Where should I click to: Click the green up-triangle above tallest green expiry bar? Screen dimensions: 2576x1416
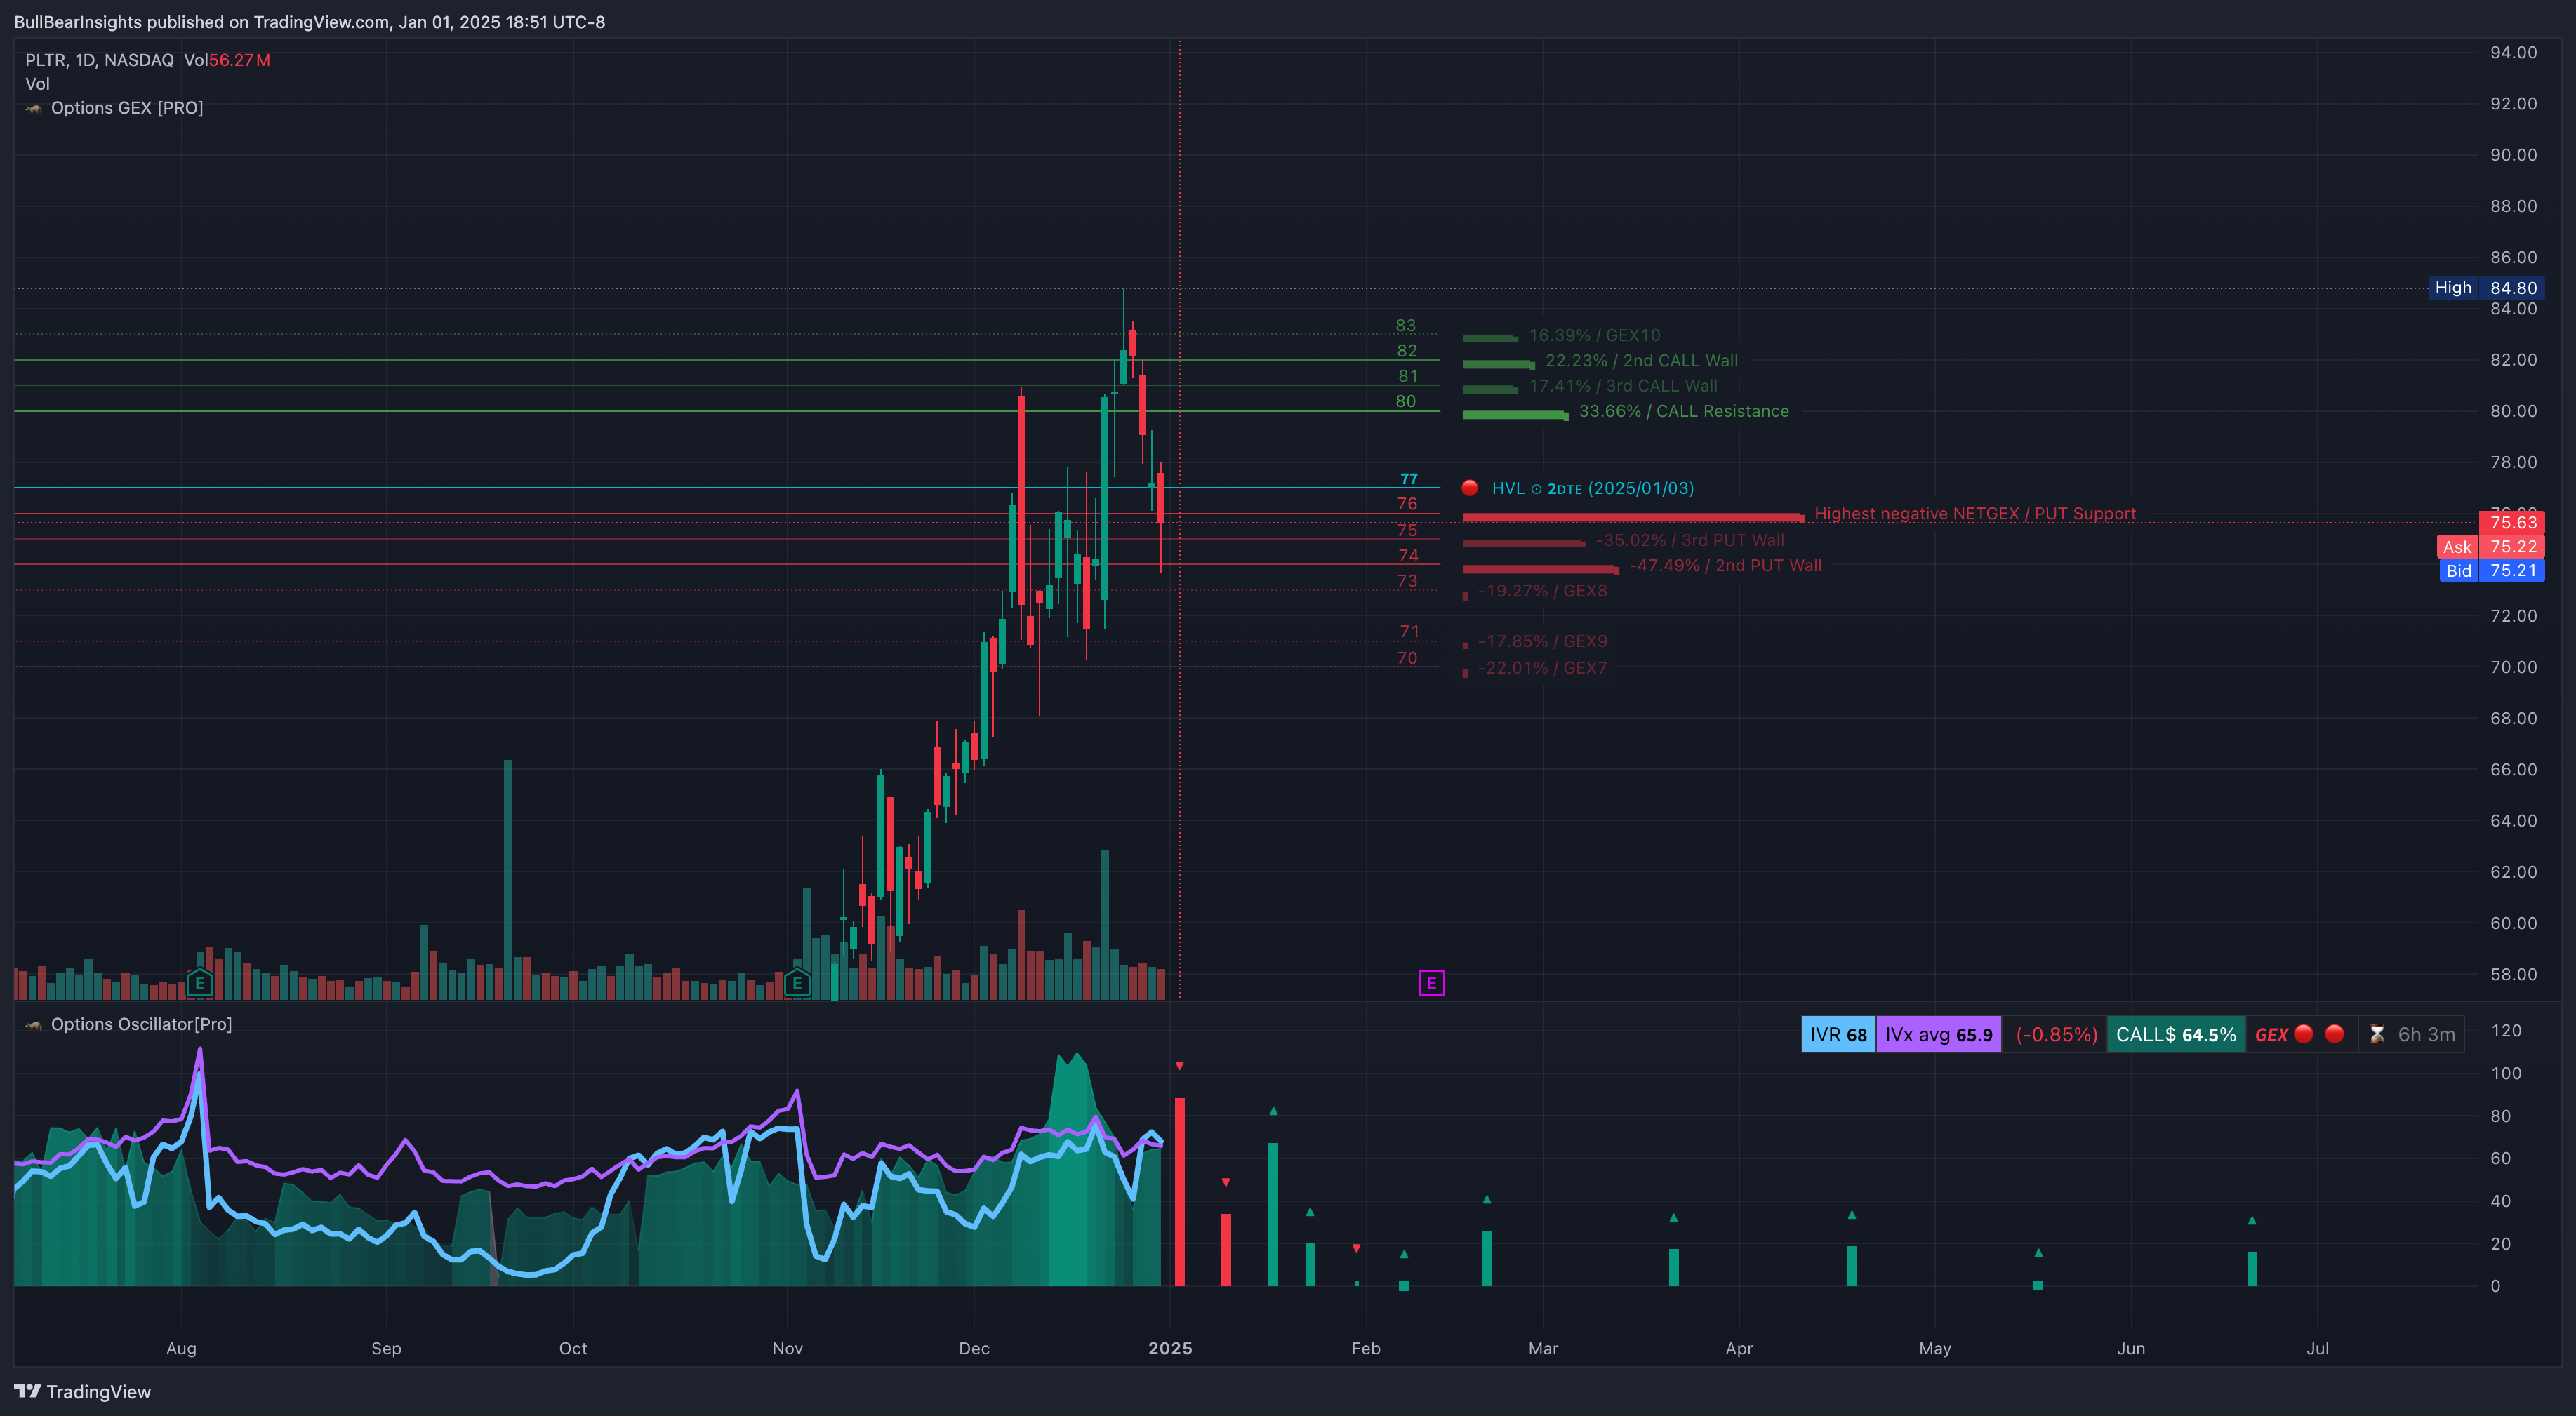1273,1111
